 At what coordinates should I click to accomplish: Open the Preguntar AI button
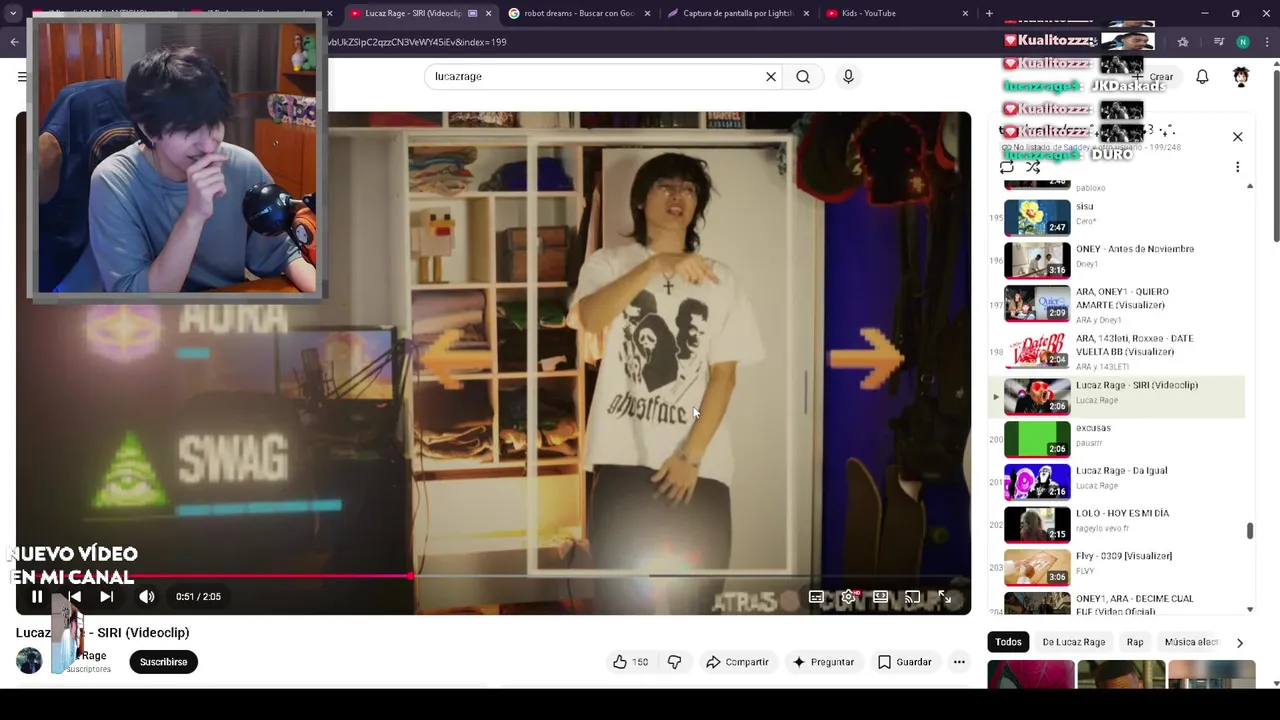click(823, 662)
